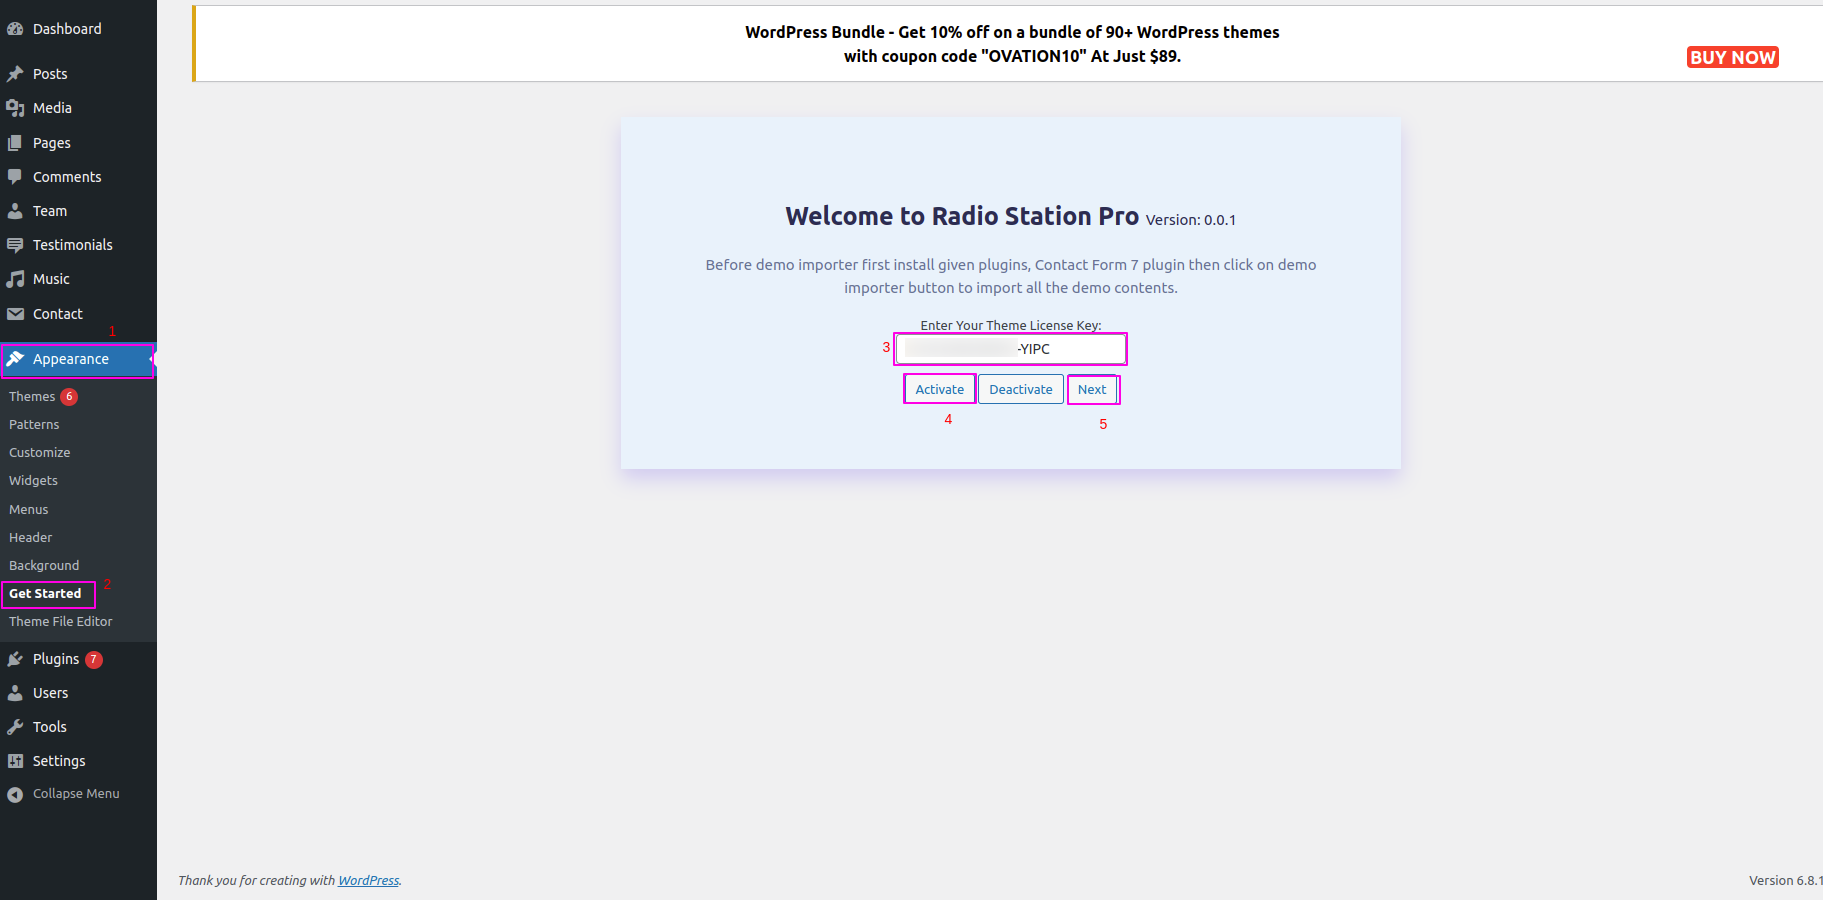
Task: Focus the theme license key field
Action: [x=1010, y=349]
